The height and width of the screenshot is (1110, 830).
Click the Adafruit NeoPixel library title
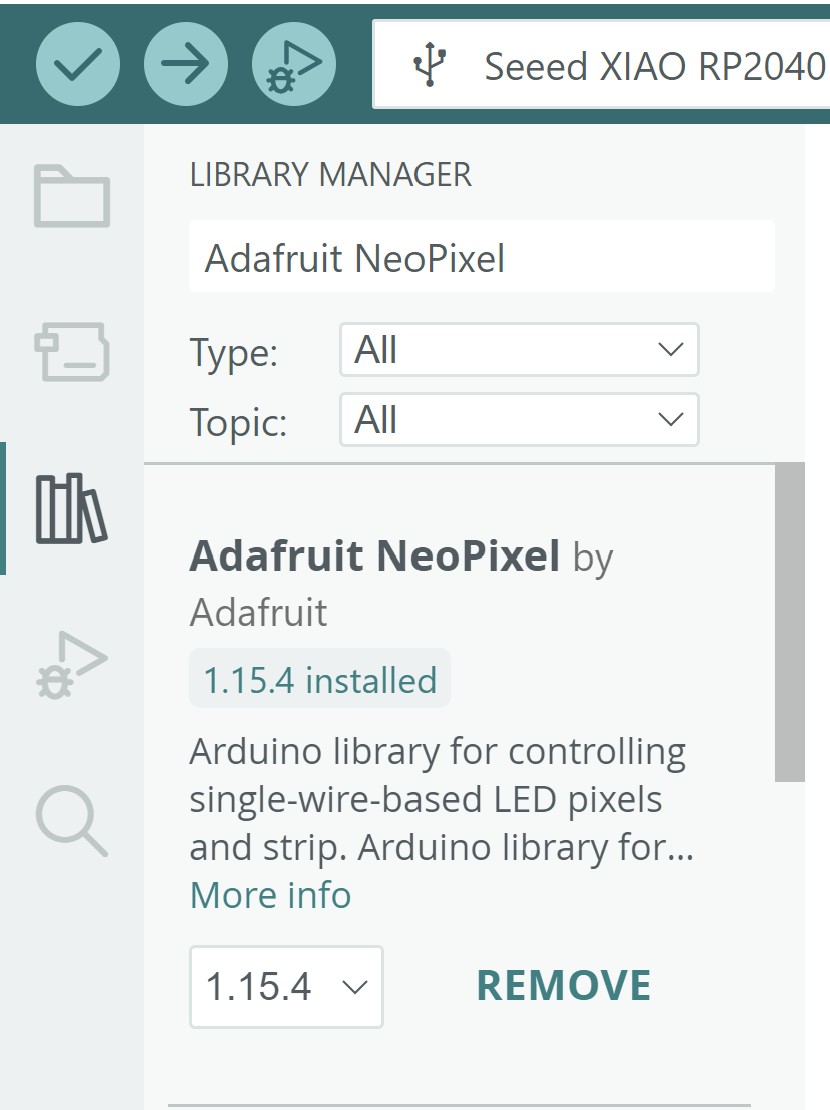pyautogui.click(x=374, y=556)
